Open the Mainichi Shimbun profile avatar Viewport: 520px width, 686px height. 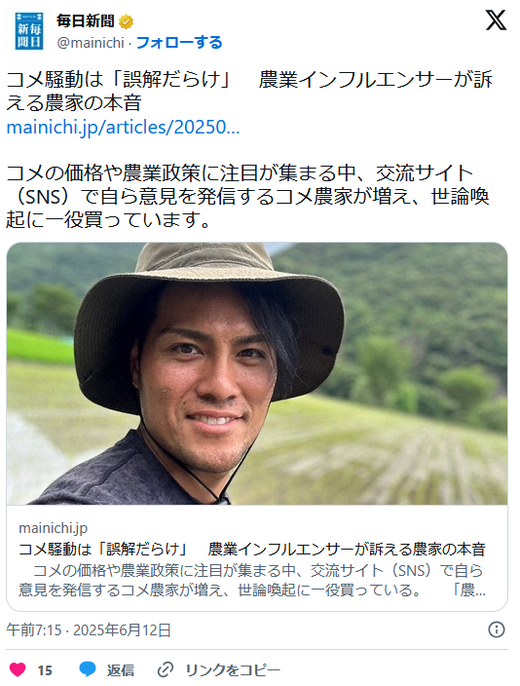tap(29, 31)
